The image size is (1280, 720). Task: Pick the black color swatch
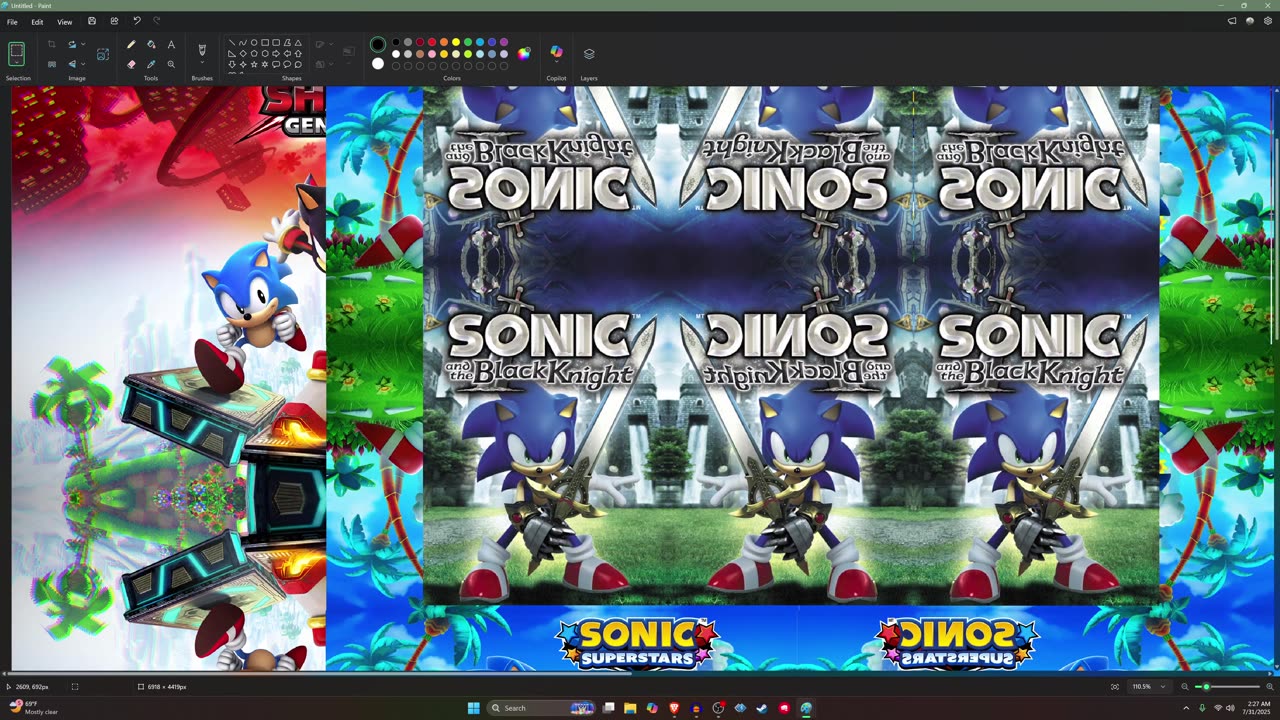pyautogui.click(x=396, y=43)
